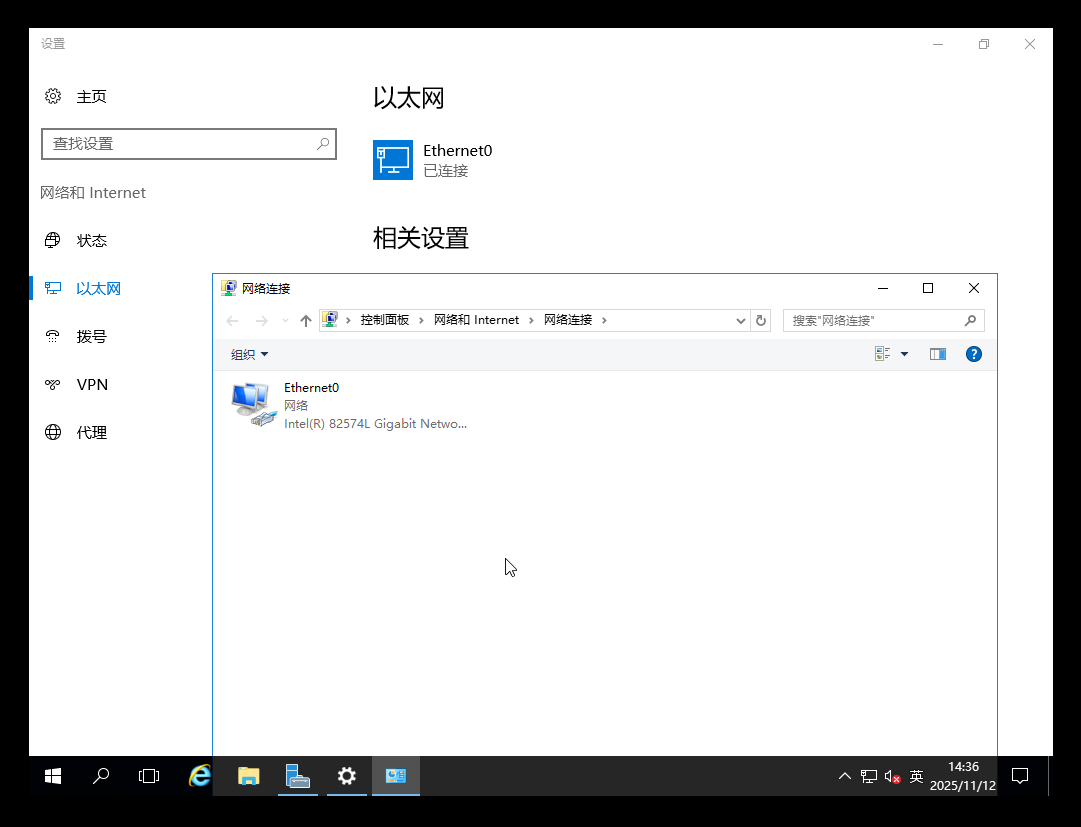
Task: Open Server Manager from taskbar
Action: (298, 776)
